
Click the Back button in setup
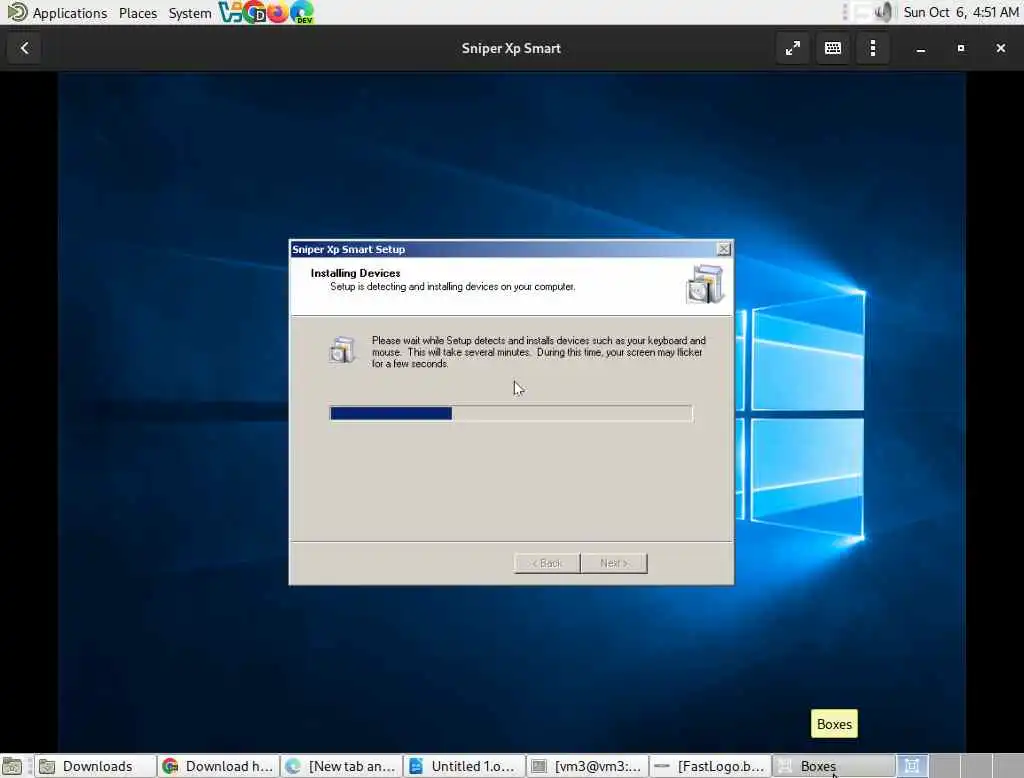[547, 563]
